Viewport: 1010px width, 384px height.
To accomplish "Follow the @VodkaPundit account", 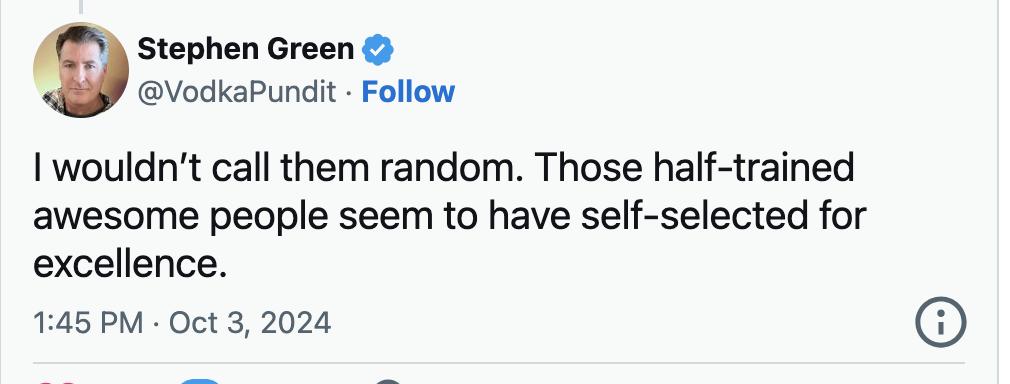I will [408, 92].
